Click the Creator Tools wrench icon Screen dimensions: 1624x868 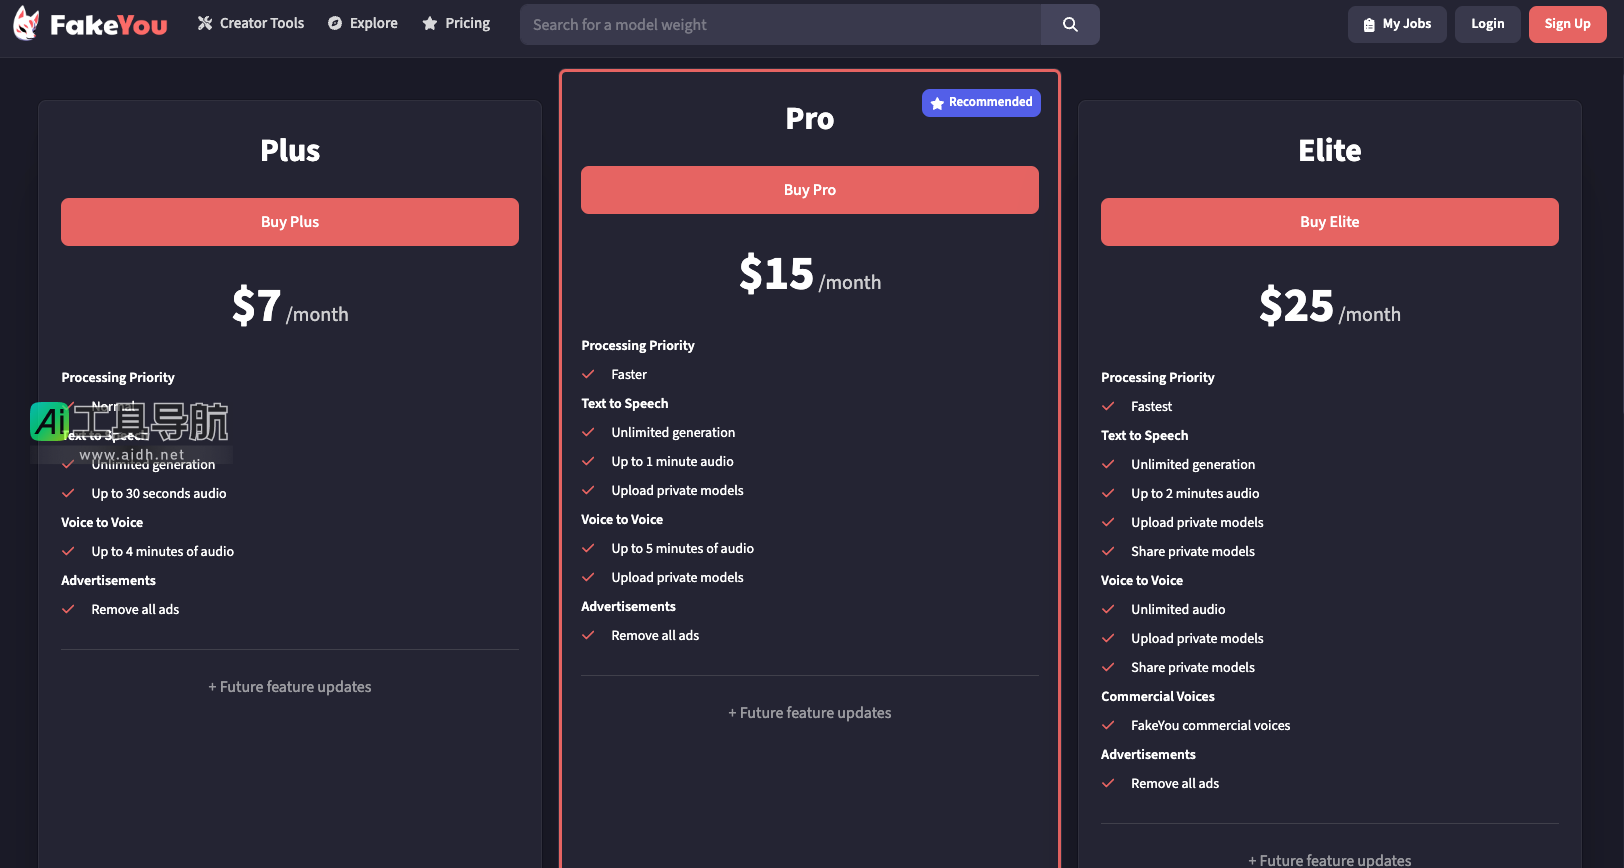pos(205,23)
